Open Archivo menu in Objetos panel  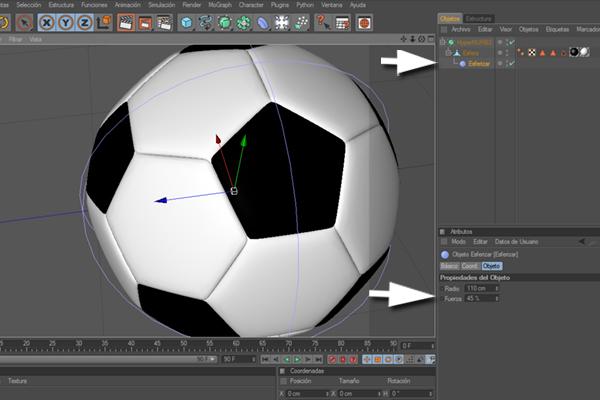coord(461,29)
